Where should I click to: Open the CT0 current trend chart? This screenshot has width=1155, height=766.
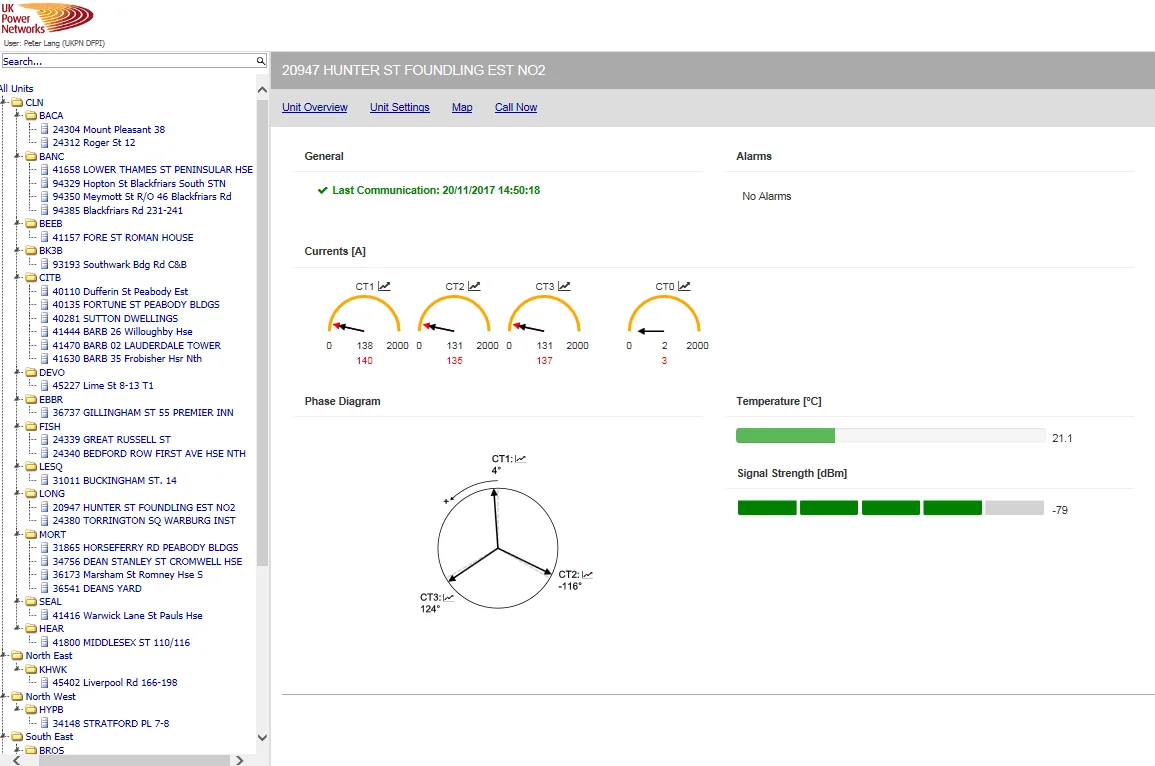pyautogui.click(x=685, y=285)
